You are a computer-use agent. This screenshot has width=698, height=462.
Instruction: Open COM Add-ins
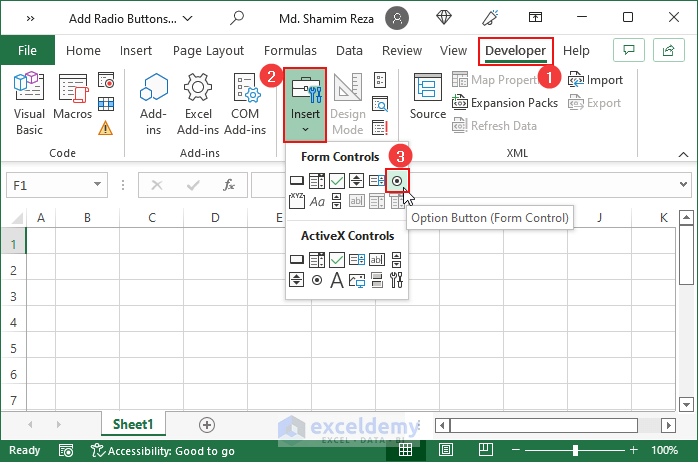245,104
